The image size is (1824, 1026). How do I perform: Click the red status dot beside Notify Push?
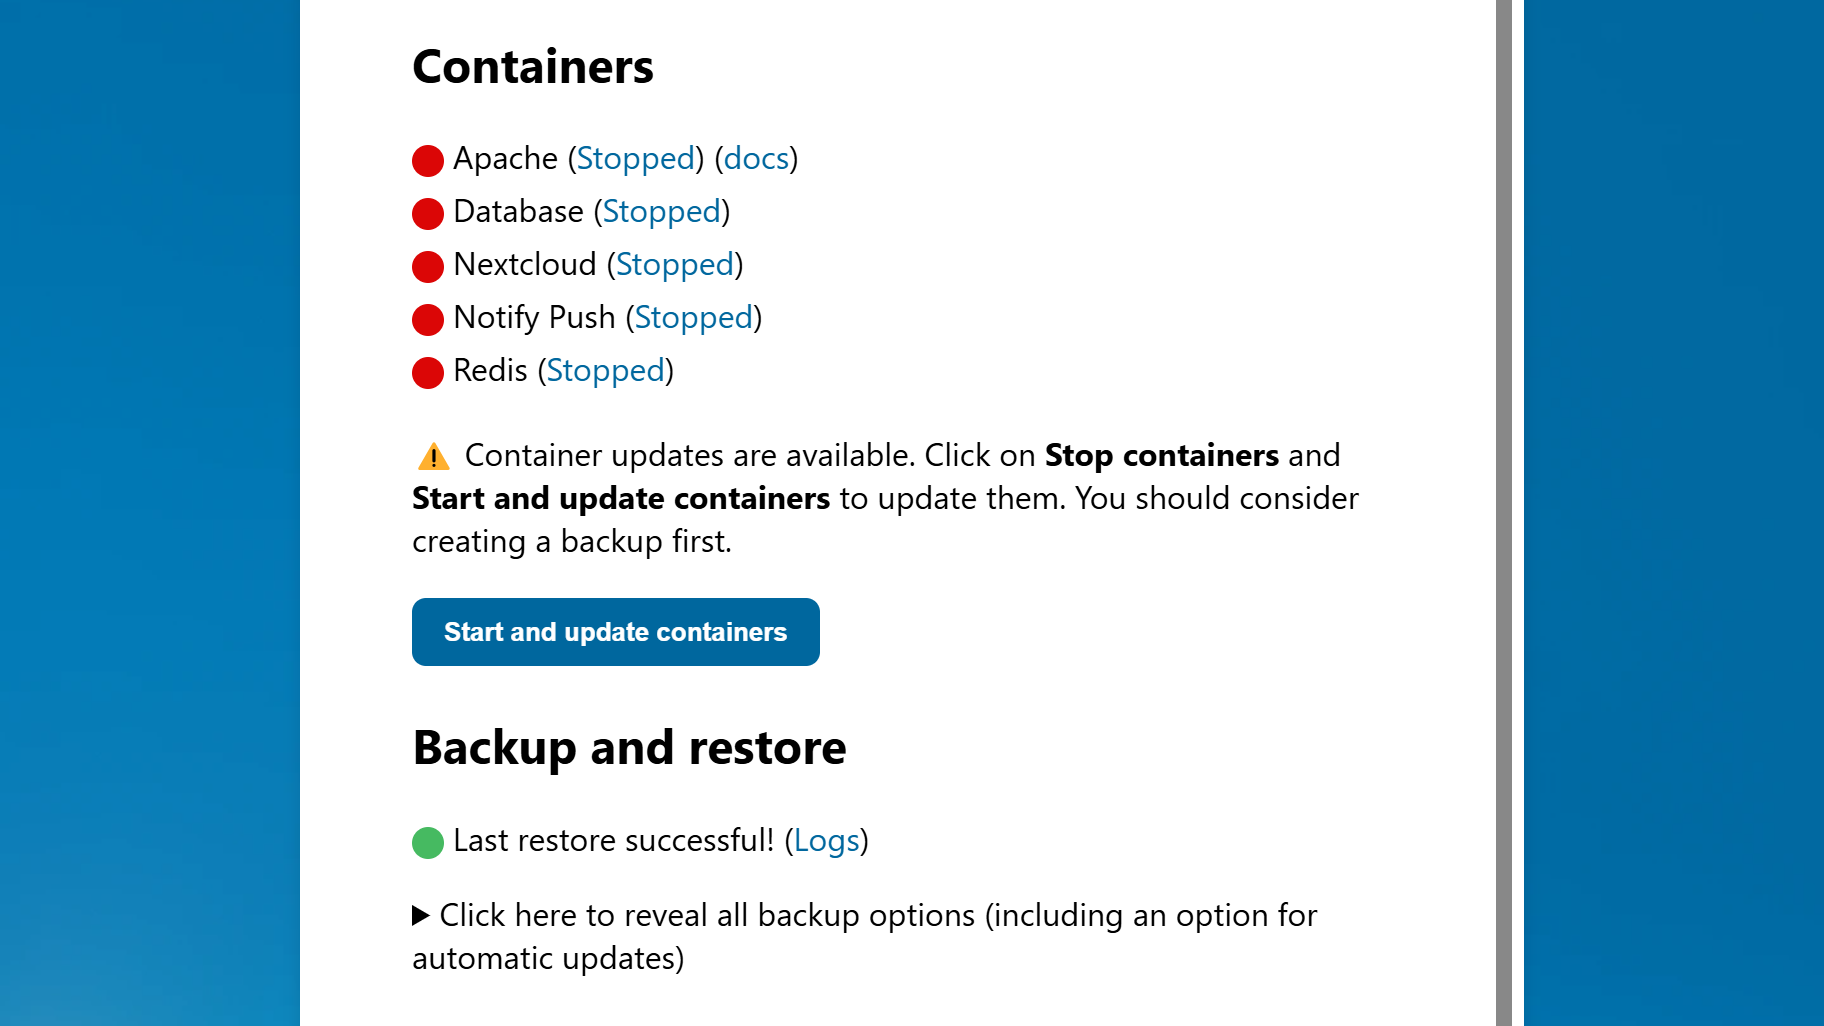click(428, 320)
